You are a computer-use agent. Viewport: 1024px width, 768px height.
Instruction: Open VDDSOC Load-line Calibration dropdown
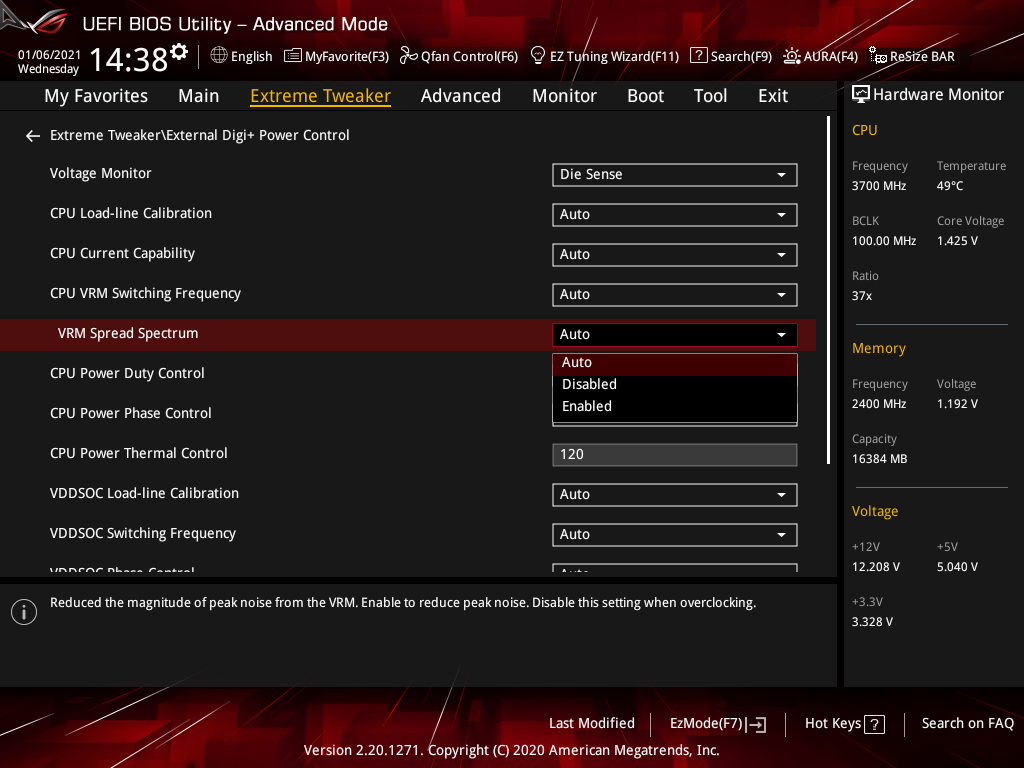(675, 495)
